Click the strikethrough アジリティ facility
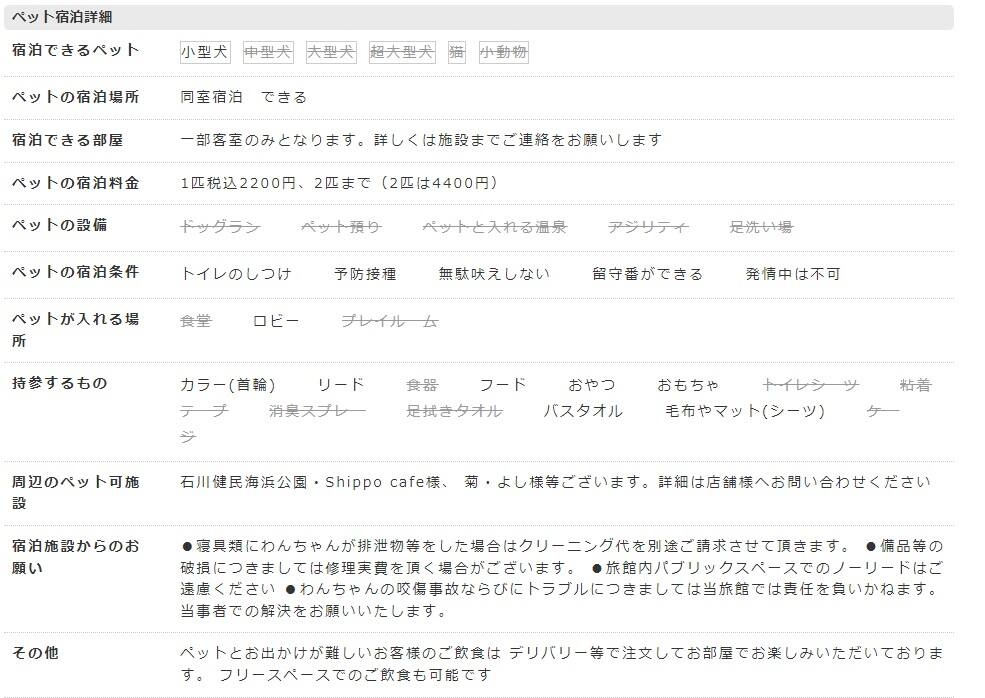Viewport: 985px width, 698px height. pyautogui.click(x=648, y=227)
